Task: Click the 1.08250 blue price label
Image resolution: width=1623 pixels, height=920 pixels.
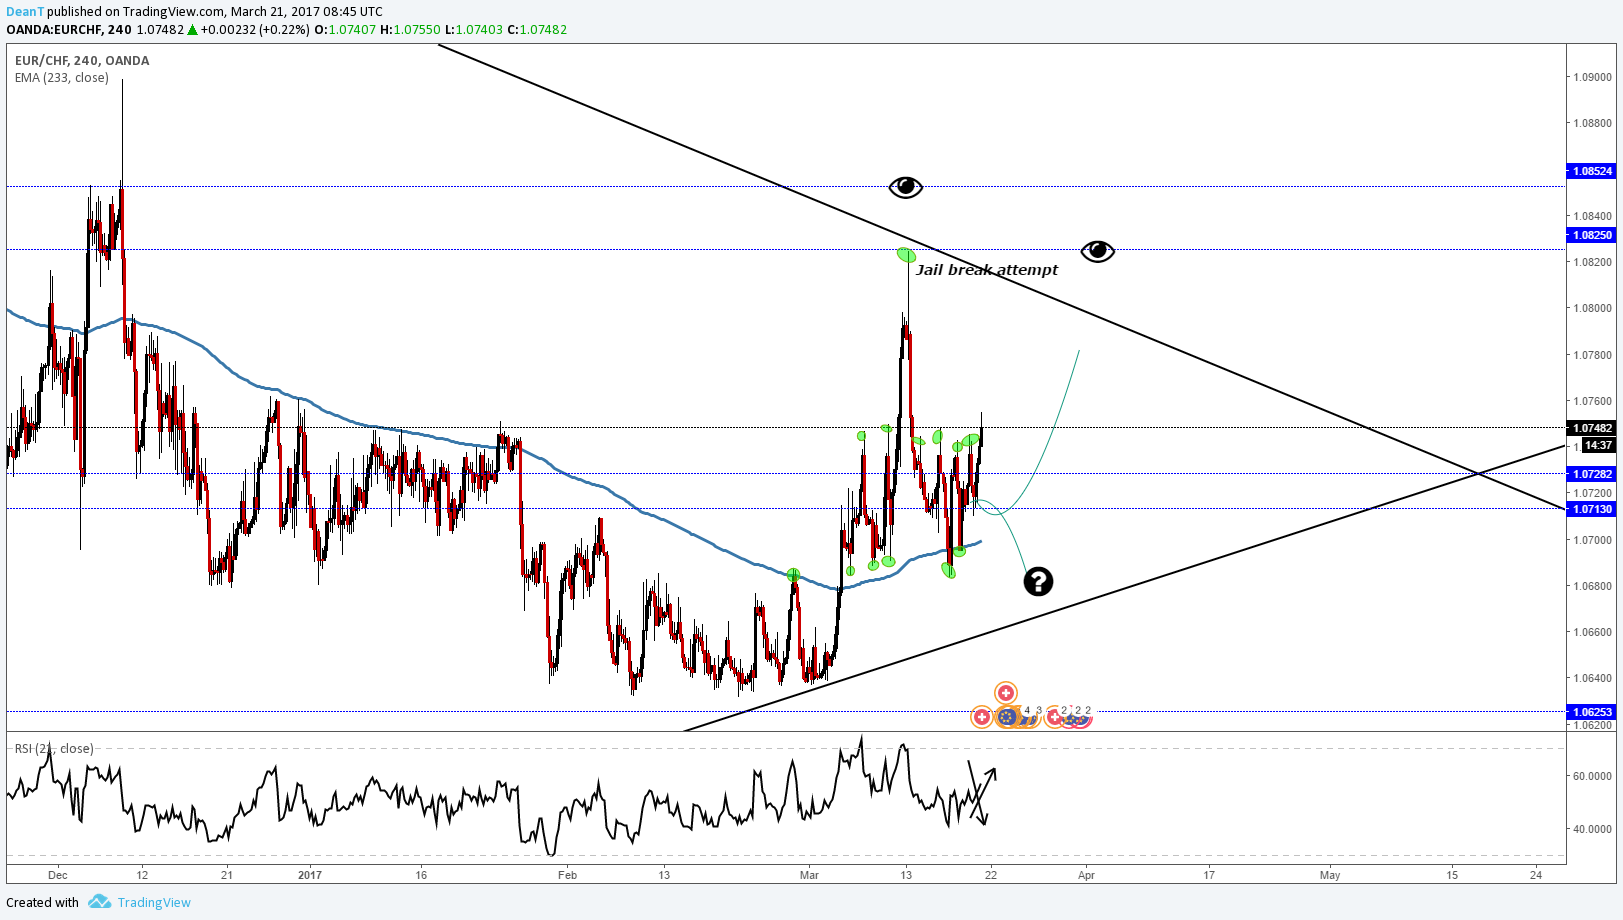Action: (1592, 235)
